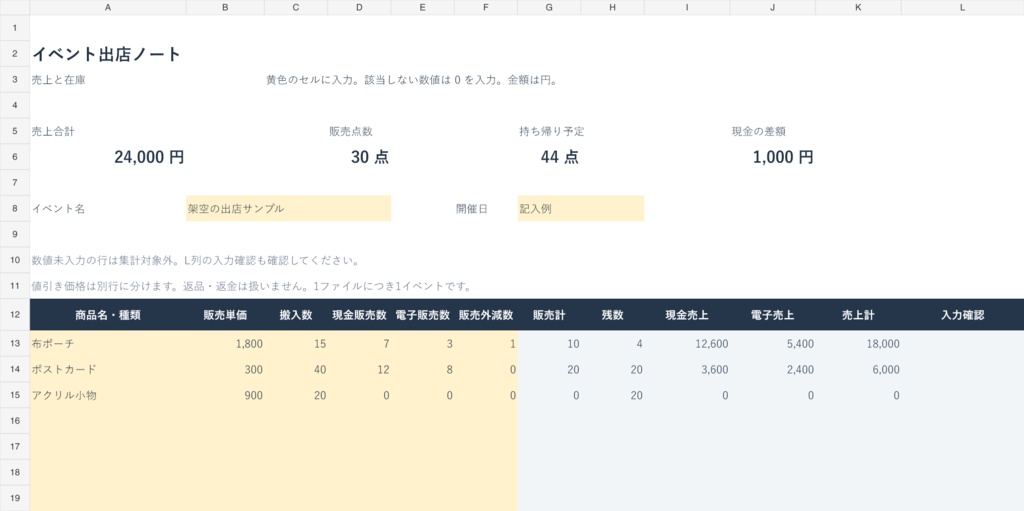
Task: Click the row 11 note about 値引き価格
Action: (251, 286)
